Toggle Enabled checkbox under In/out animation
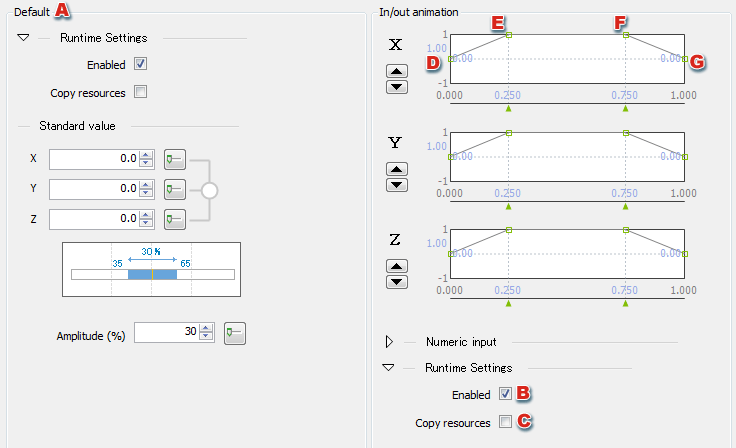736x448 pixels. tap(505, 394)
